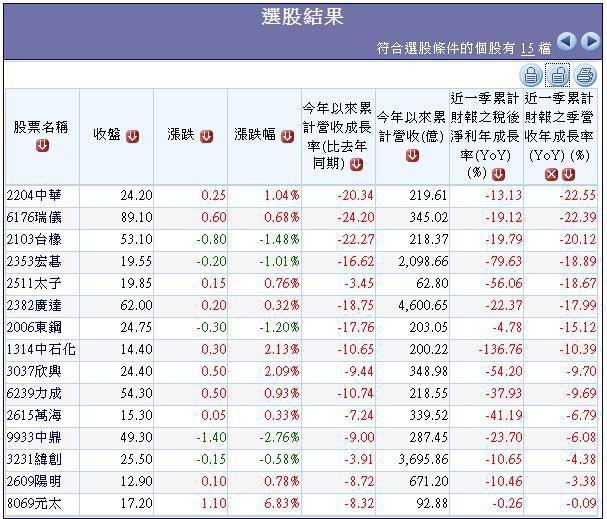The image size is (607, 519).
Task: Click closing price 62.00 of 廣達
Action: click(136, 305)
